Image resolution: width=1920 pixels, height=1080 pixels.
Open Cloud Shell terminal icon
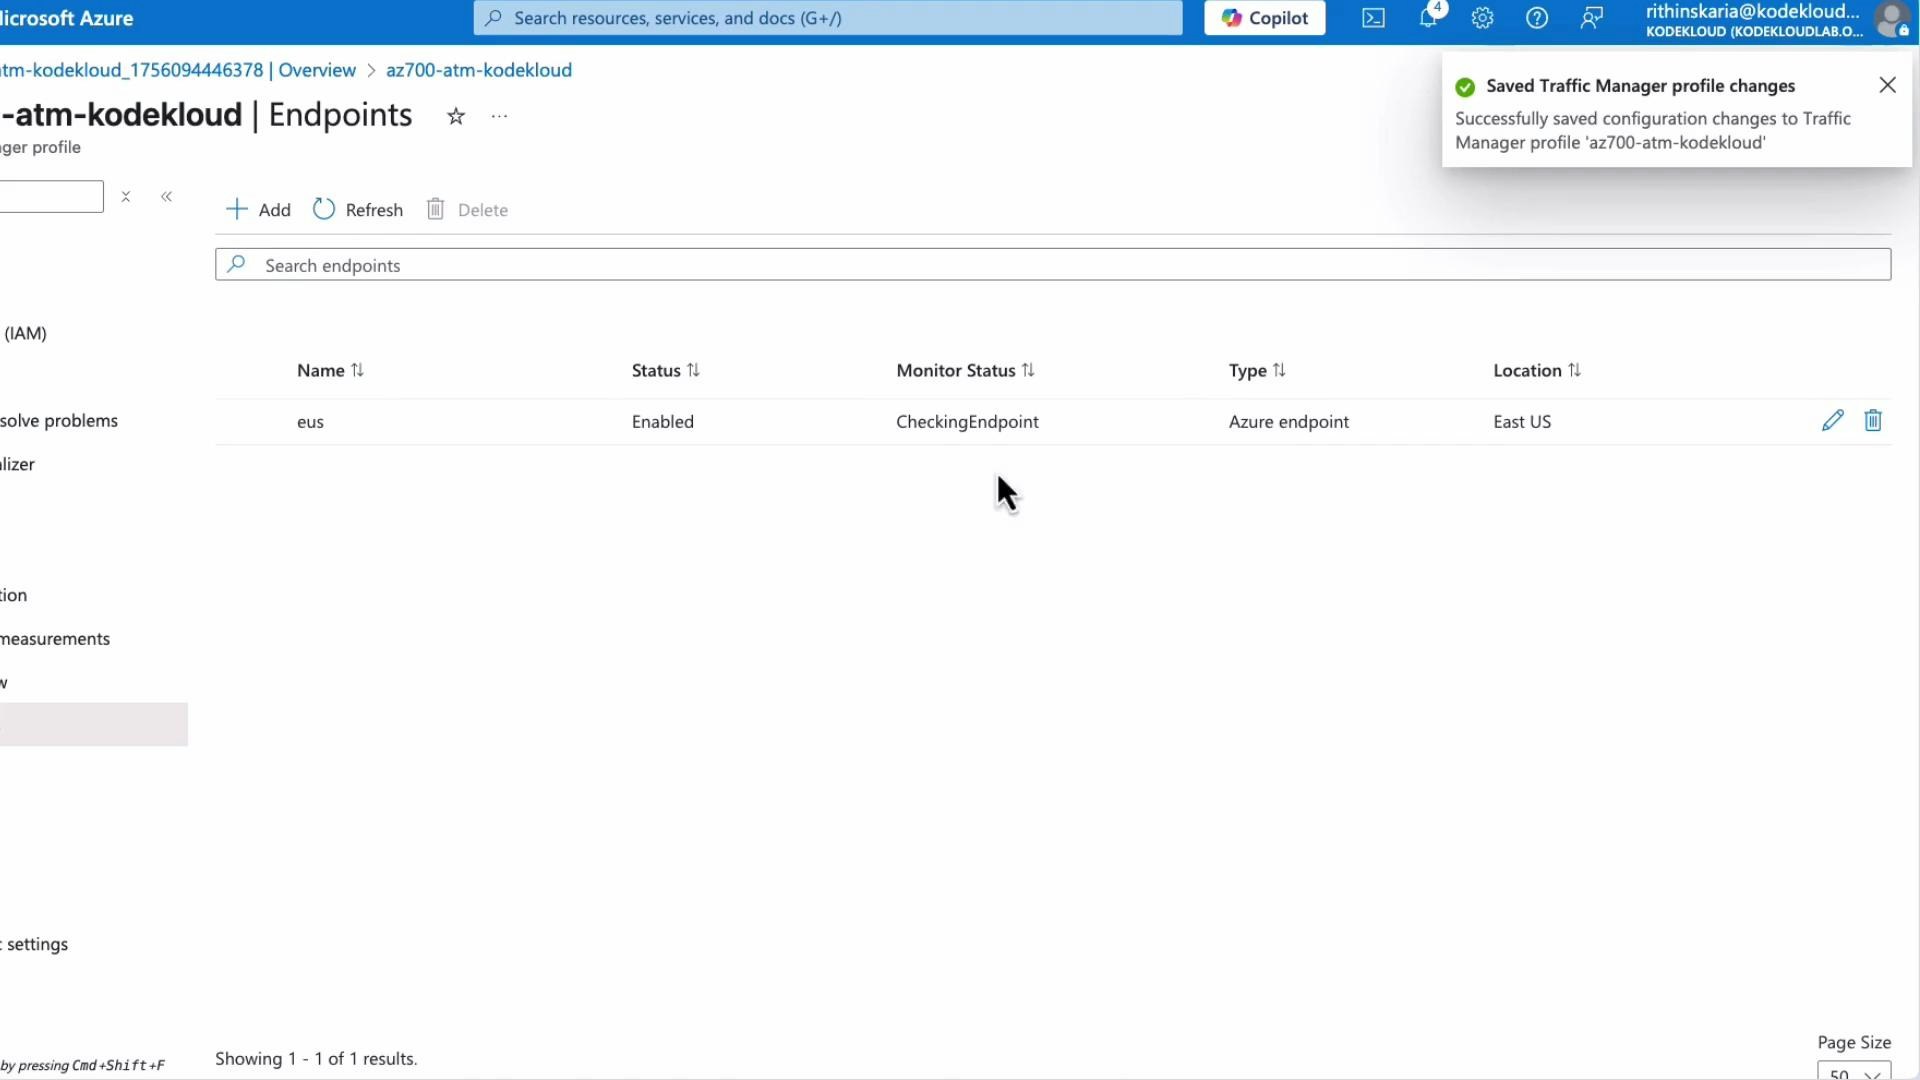[x=1372, y=17]
